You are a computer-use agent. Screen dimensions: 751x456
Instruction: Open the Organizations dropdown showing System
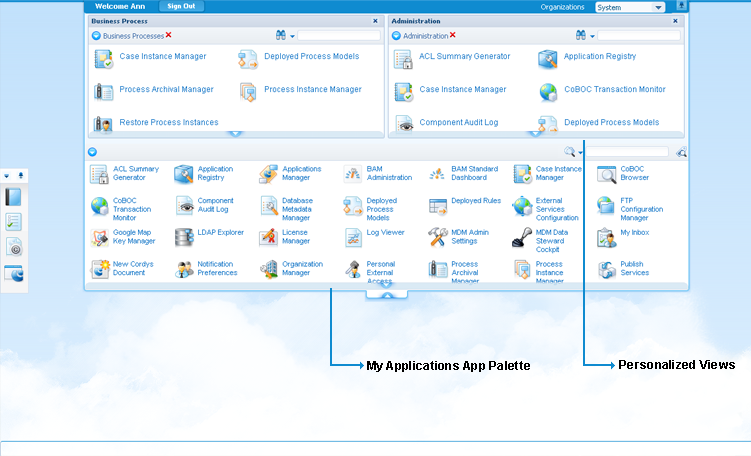(630, 7)
